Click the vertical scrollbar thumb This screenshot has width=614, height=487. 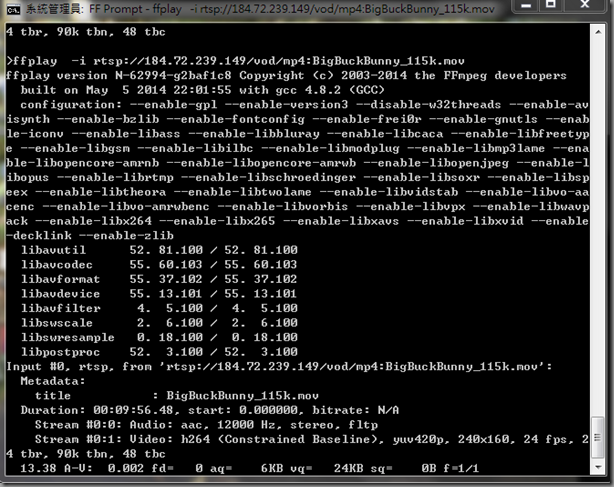(598, 437)
